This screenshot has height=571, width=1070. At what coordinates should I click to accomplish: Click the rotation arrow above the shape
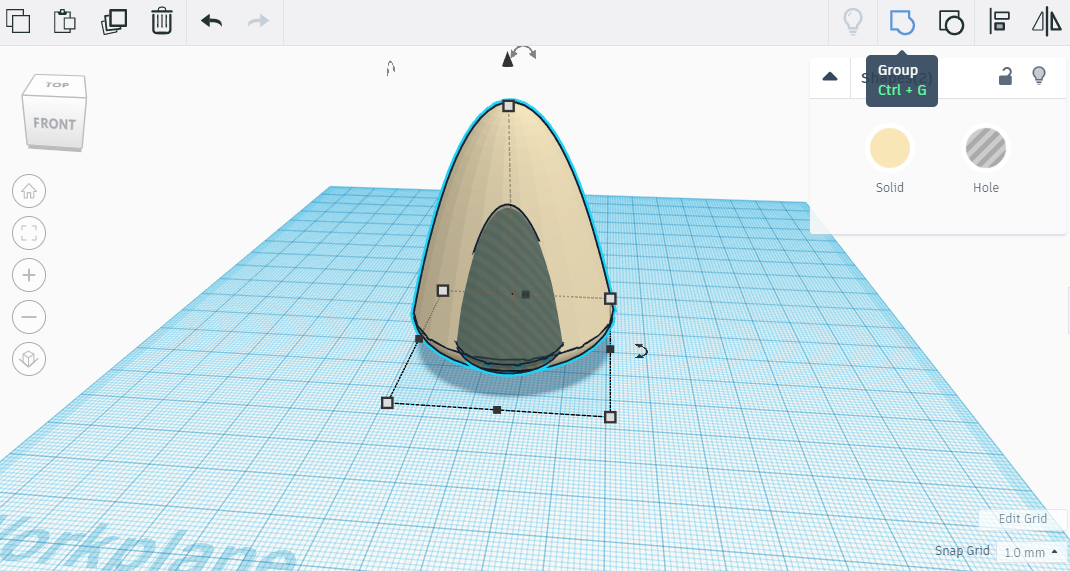524,53
